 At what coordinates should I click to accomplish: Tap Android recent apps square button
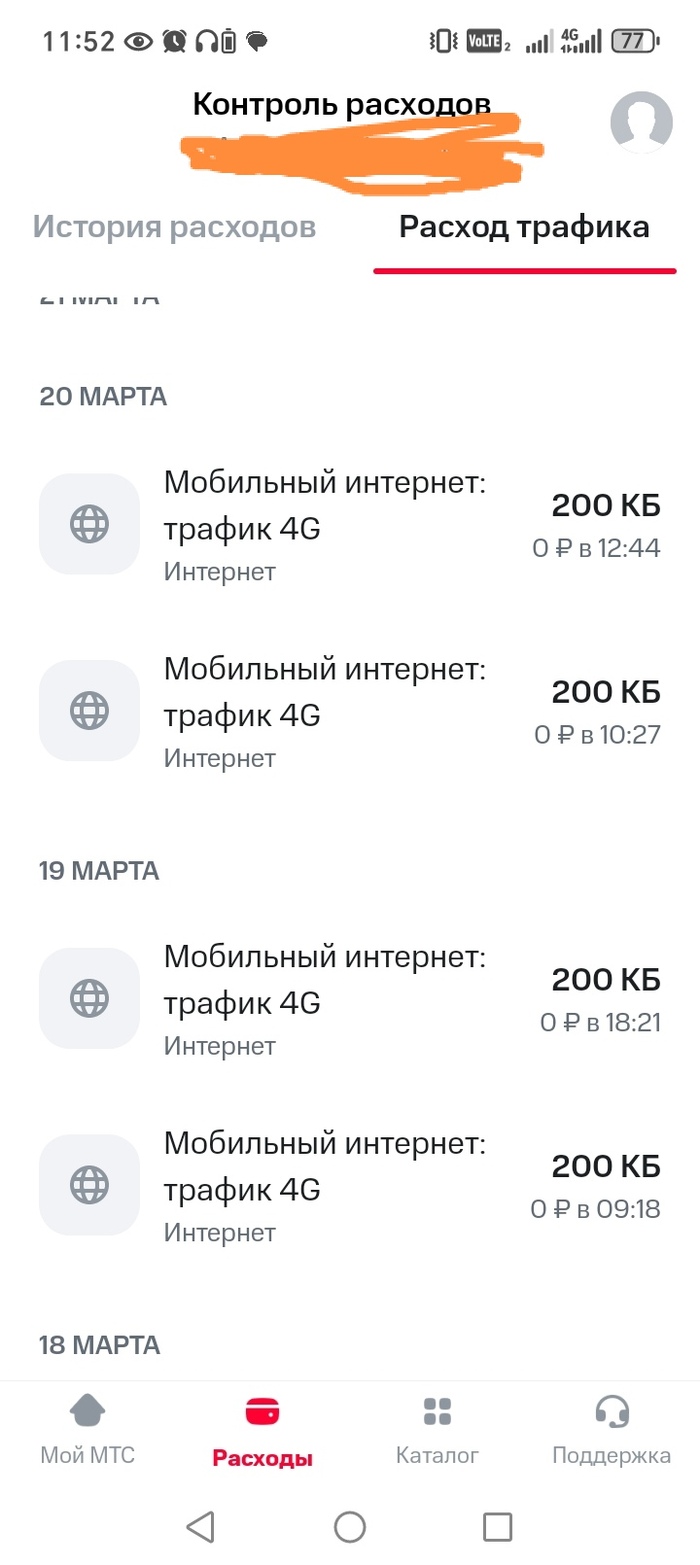click(x=497, y=1526)
